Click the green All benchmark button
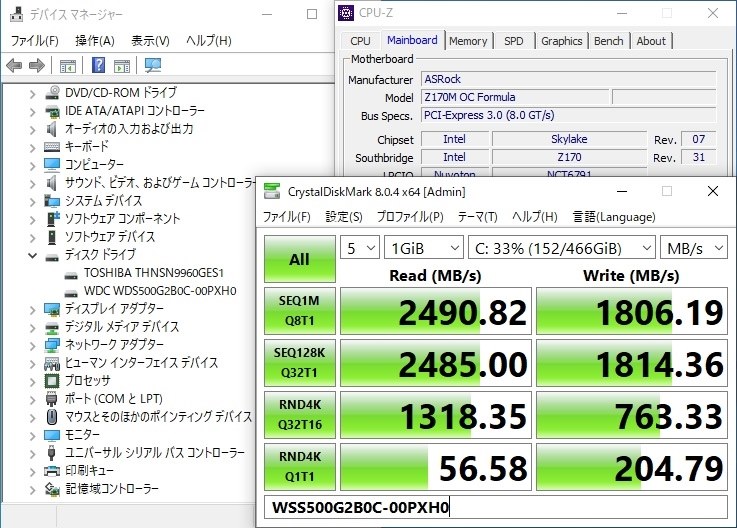Screen dimensions: 737x528 point(300,259)
